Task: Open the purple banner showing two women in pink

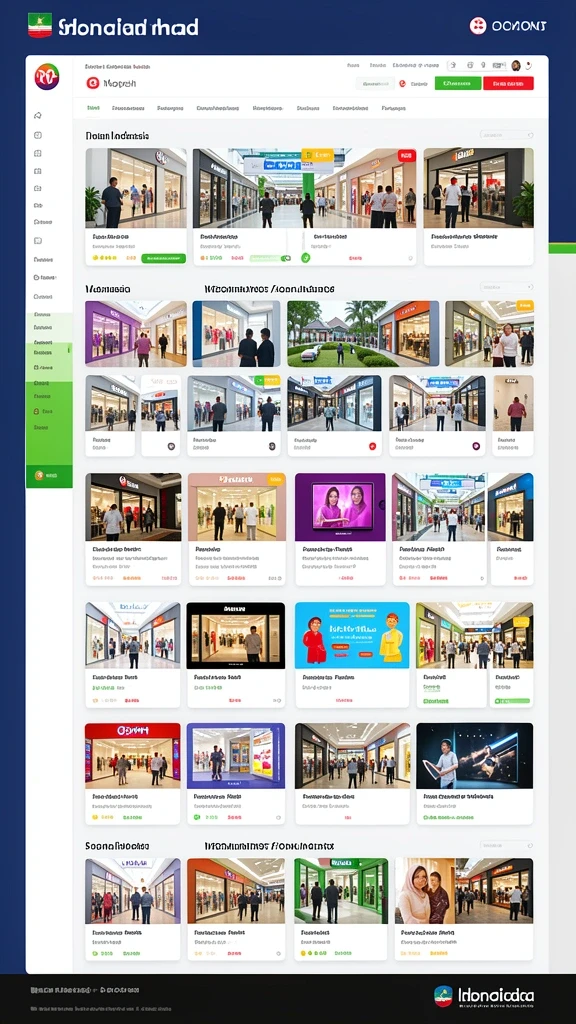Action: (x=340, y=507)
